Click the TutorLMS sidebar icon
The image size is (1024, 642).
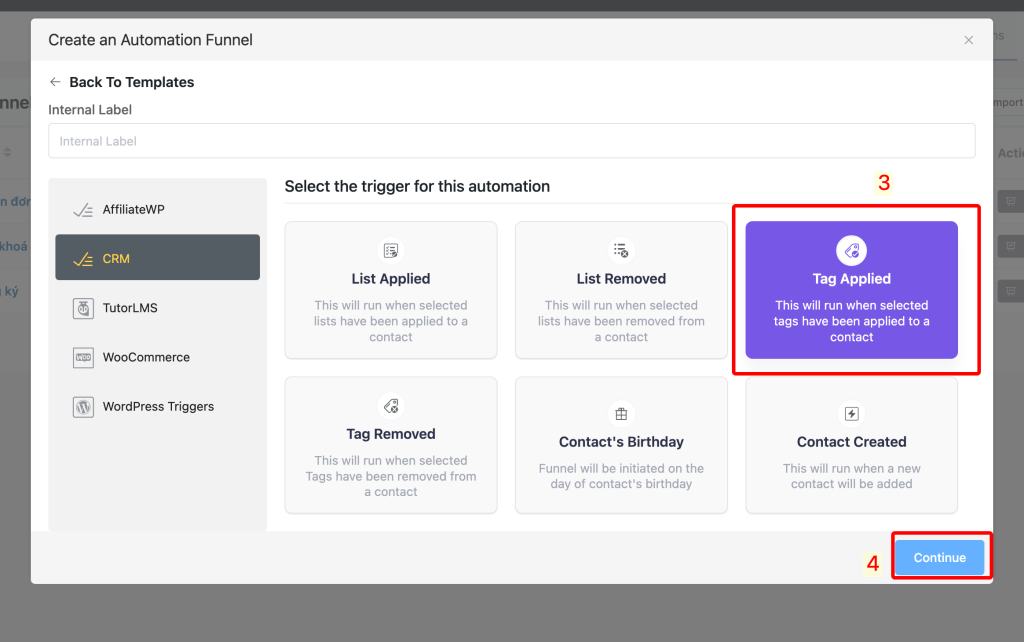(x=83, y=308)
